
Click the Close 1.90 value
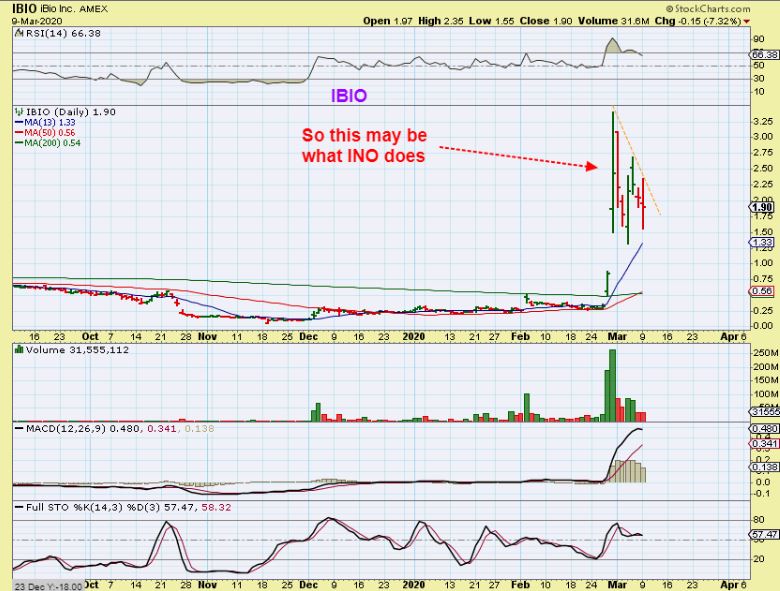pyautogui.click(x=546, y=21)
